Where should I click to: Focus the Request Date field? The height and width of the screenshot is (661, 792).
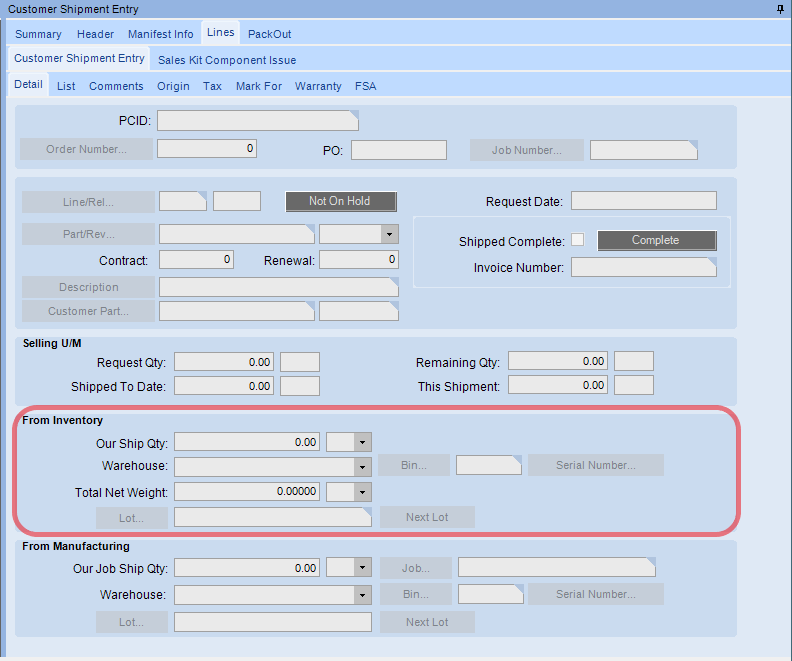(644, 200)
